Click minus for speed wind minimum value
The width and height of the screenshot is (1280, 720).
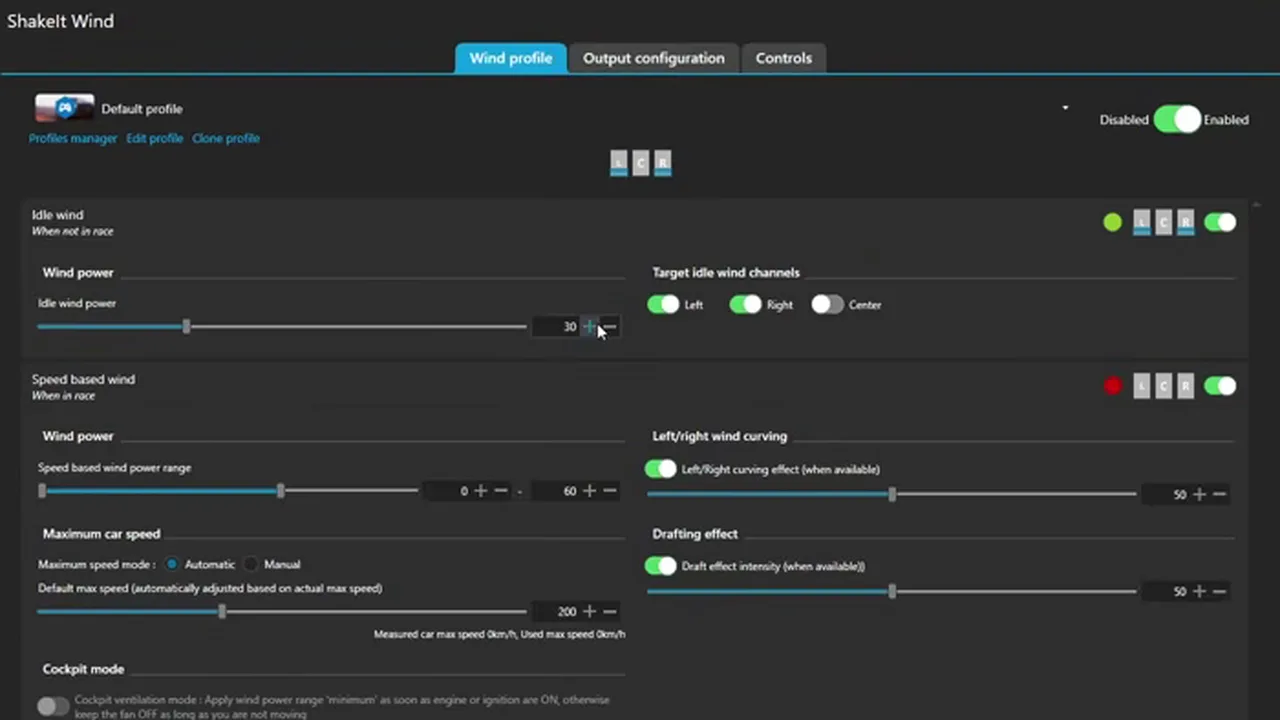click(x=501, y=491)
